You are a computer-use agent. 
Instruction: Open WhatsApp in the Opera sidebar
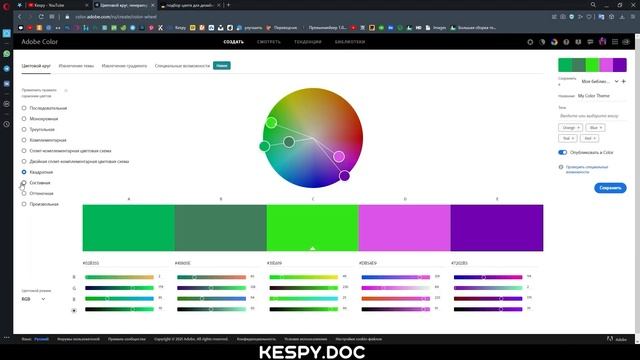pos(7,54)
